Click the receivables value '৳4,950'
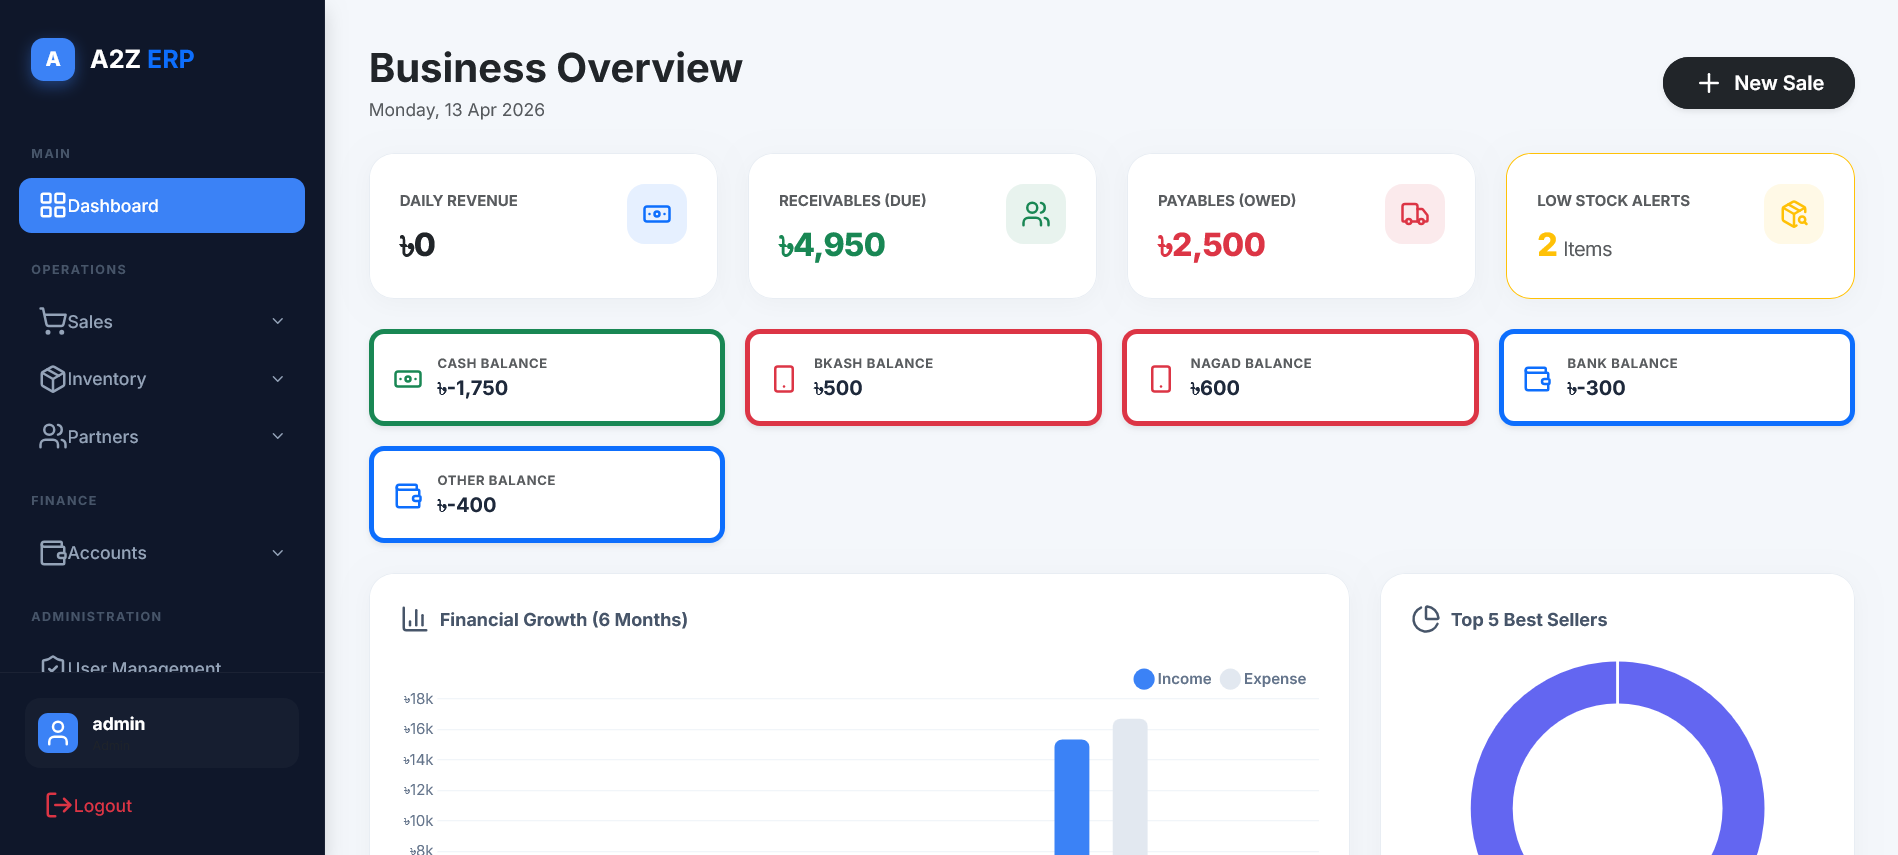 [x=832, y=245]
